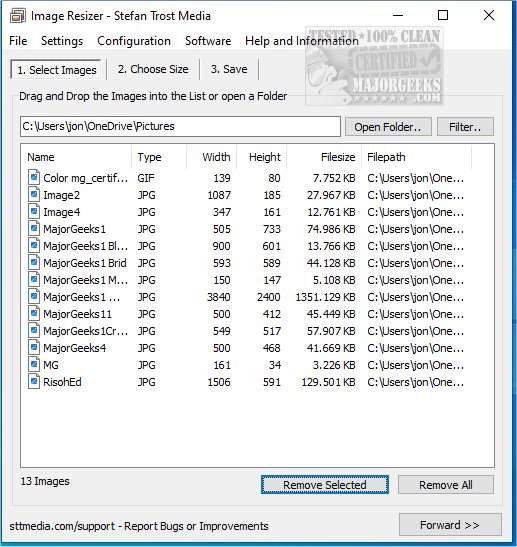517x547 pixels.
Task: Proceed with the Forward >> button
Action: point(450,525)
